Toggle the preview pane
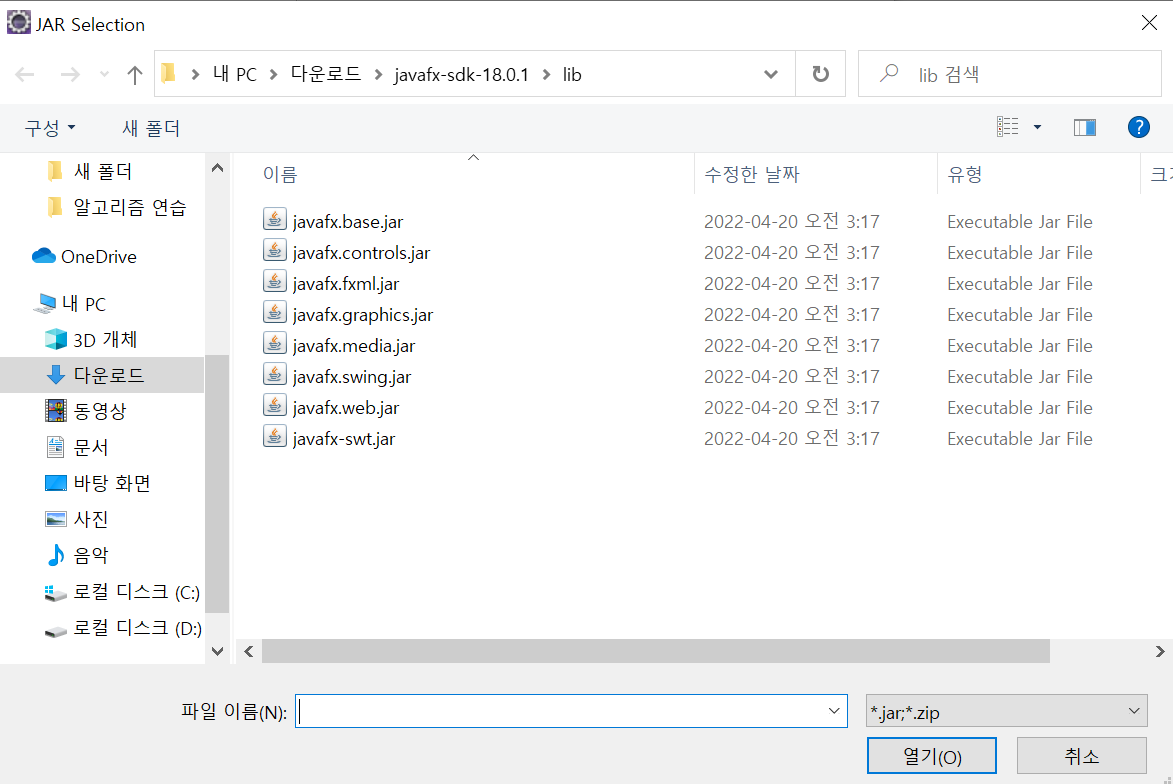 [1085, 127]
